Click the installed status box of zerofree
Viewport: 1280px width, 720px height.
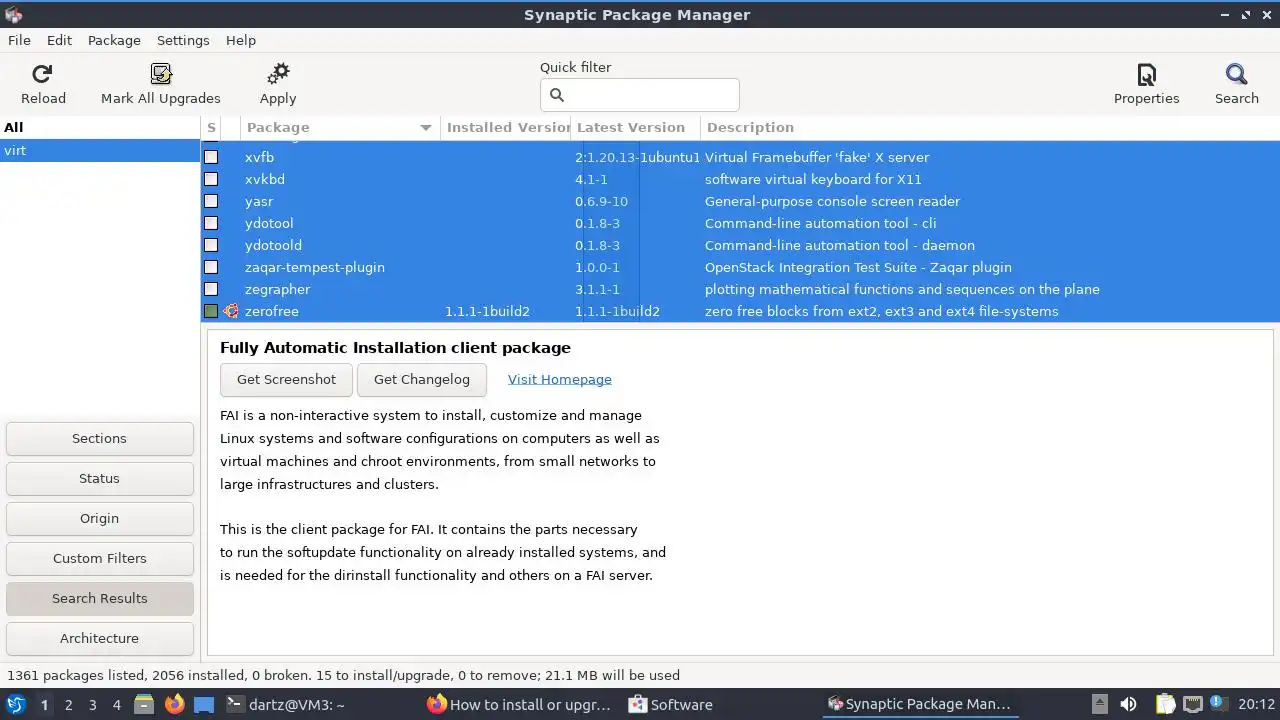[x=211, y=311]
